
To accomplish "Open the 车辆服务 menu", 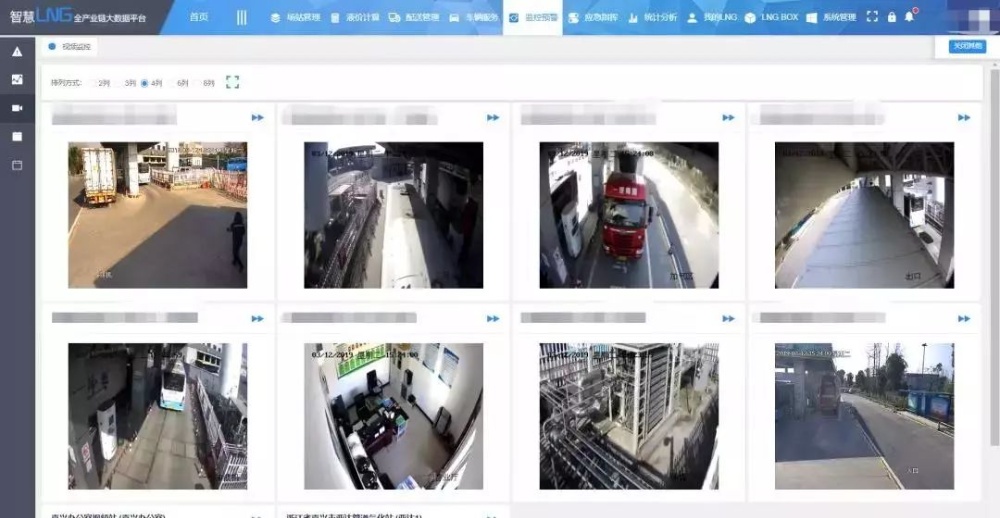I will point(473,18).
